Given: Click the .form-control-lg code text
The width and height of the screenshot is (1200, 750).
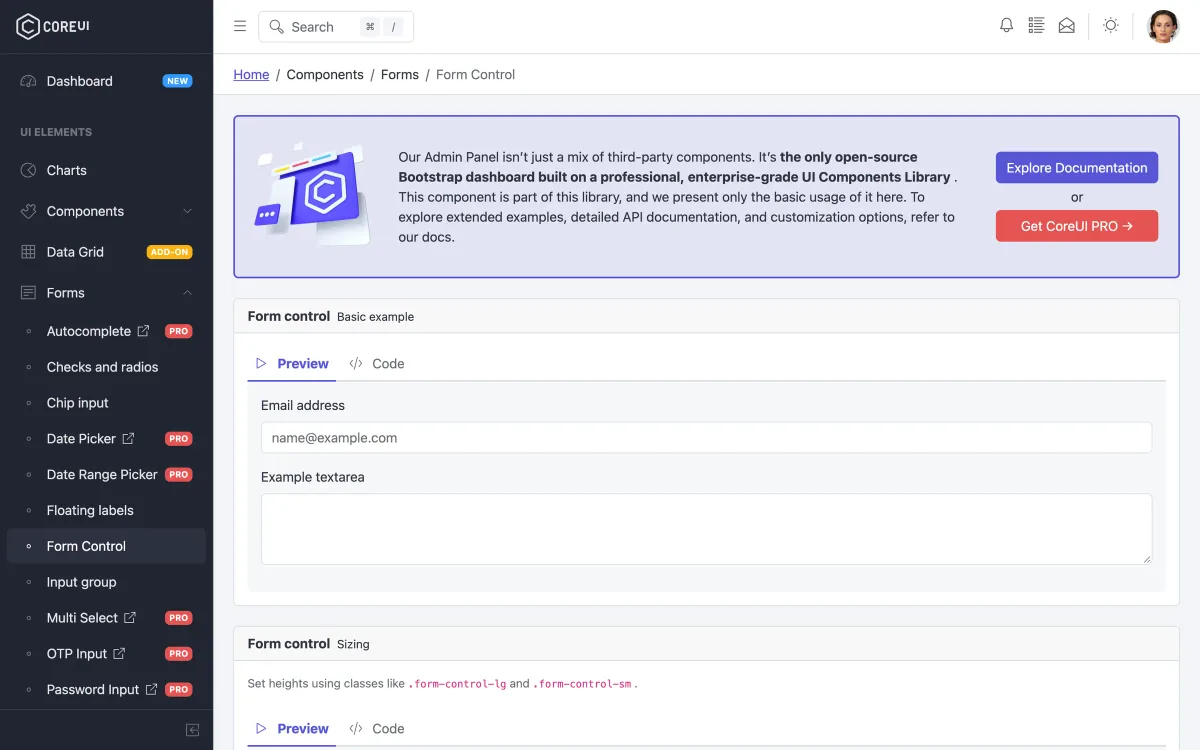Looking at the screenshot, I should coord(458,684).
